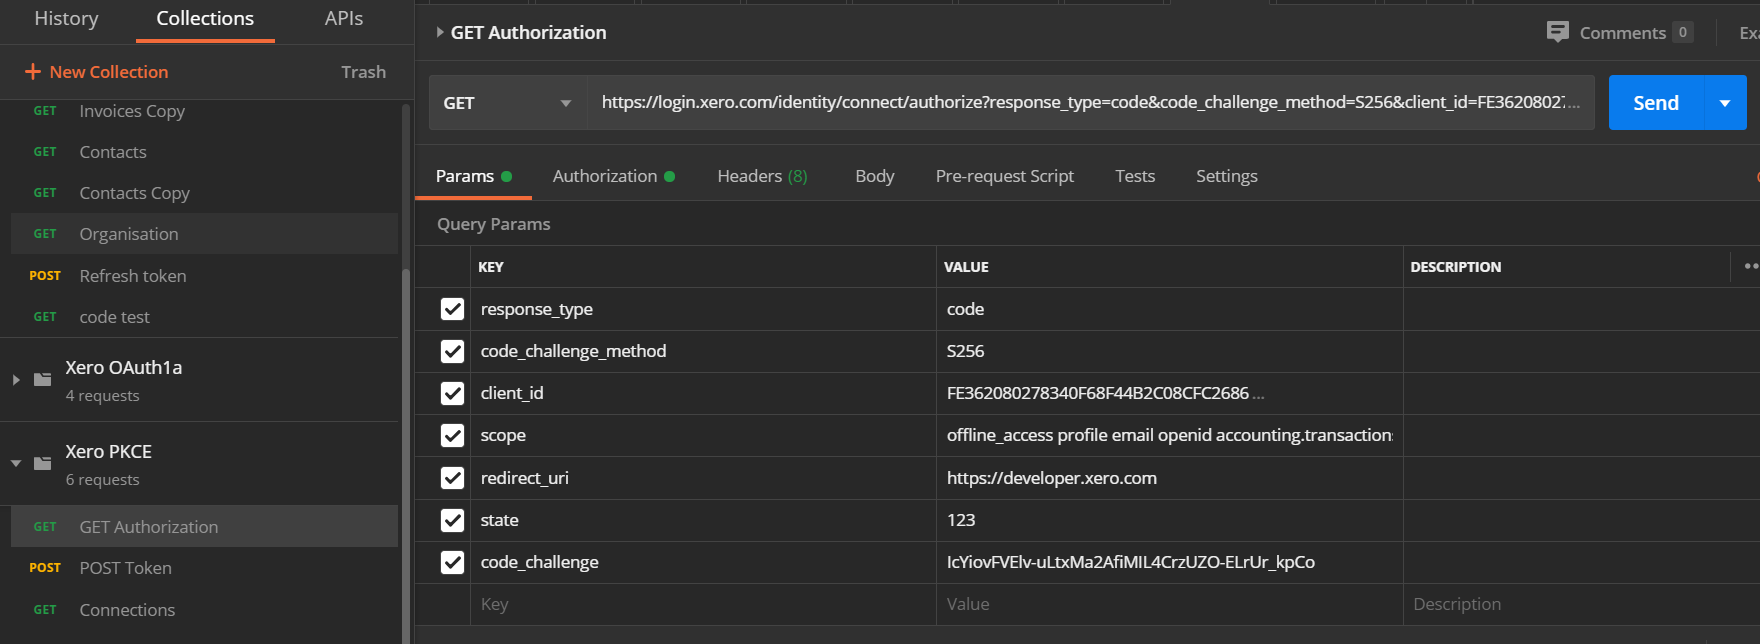Click the empty Description field in new row
The height and width of the screenshot is (644, 1760).
(1580, 604)
